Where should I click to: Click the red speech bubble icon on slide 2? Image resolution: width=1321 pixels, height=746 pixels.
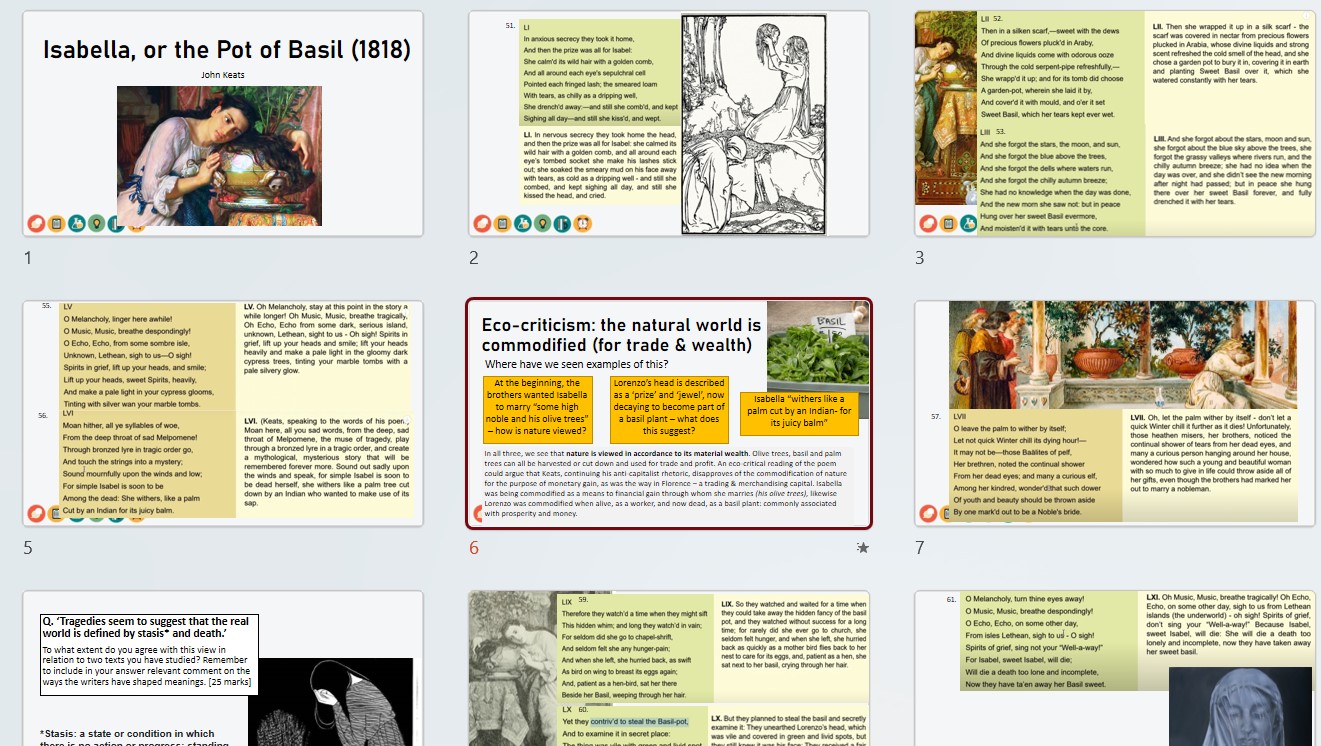coord(482,223)
